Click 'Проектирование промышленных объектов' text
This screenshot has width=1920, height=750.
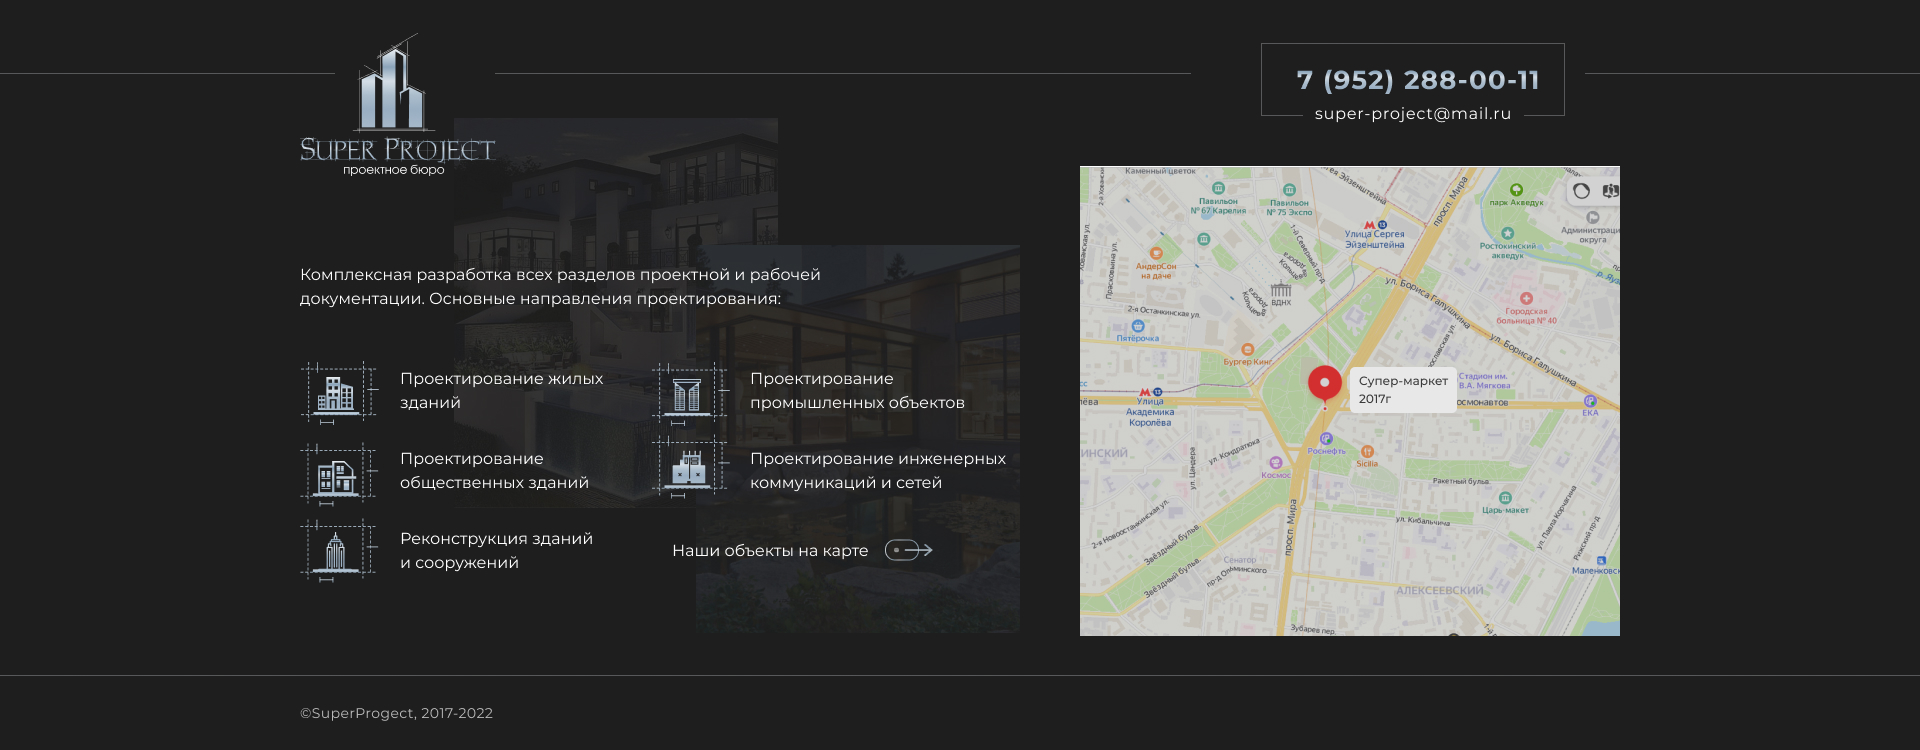(857, 391)
